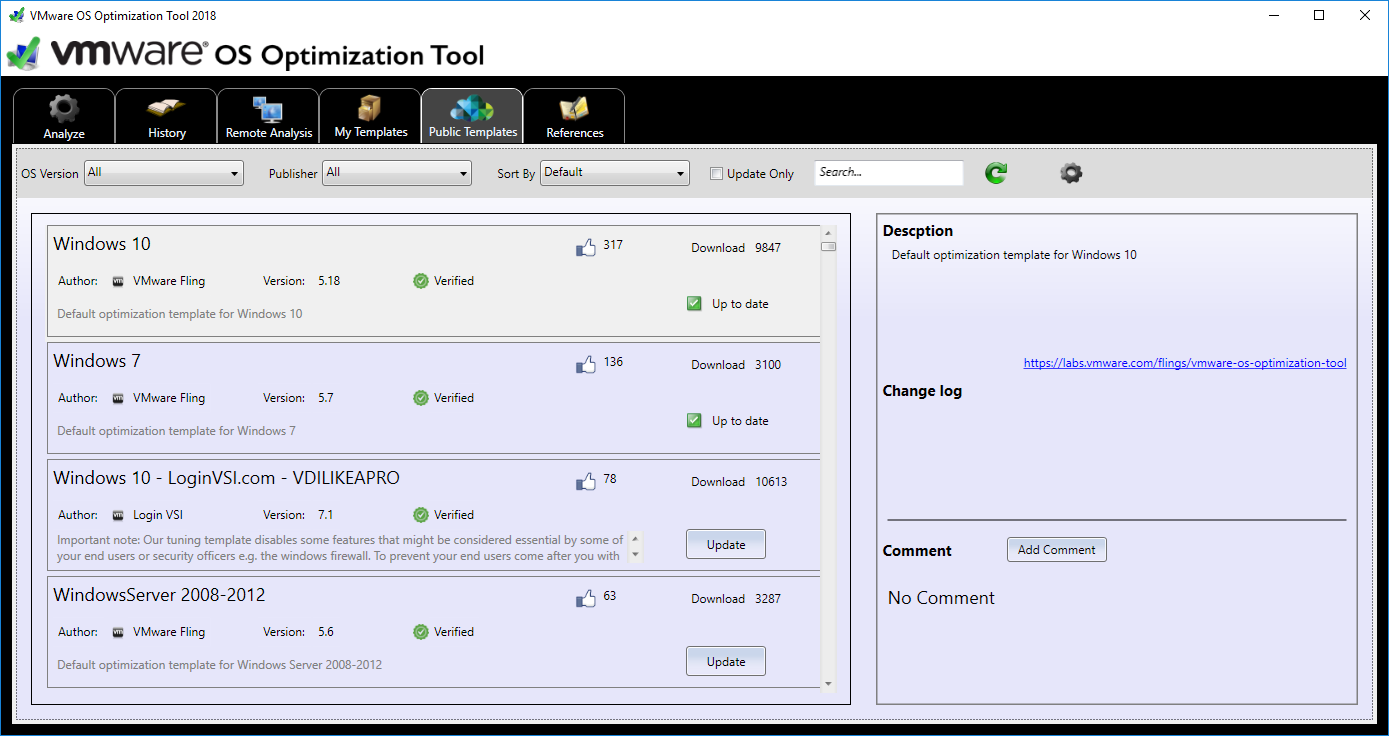
Task: Focus the Search input field
Action: pyautogui.click(x=889, y=173)
